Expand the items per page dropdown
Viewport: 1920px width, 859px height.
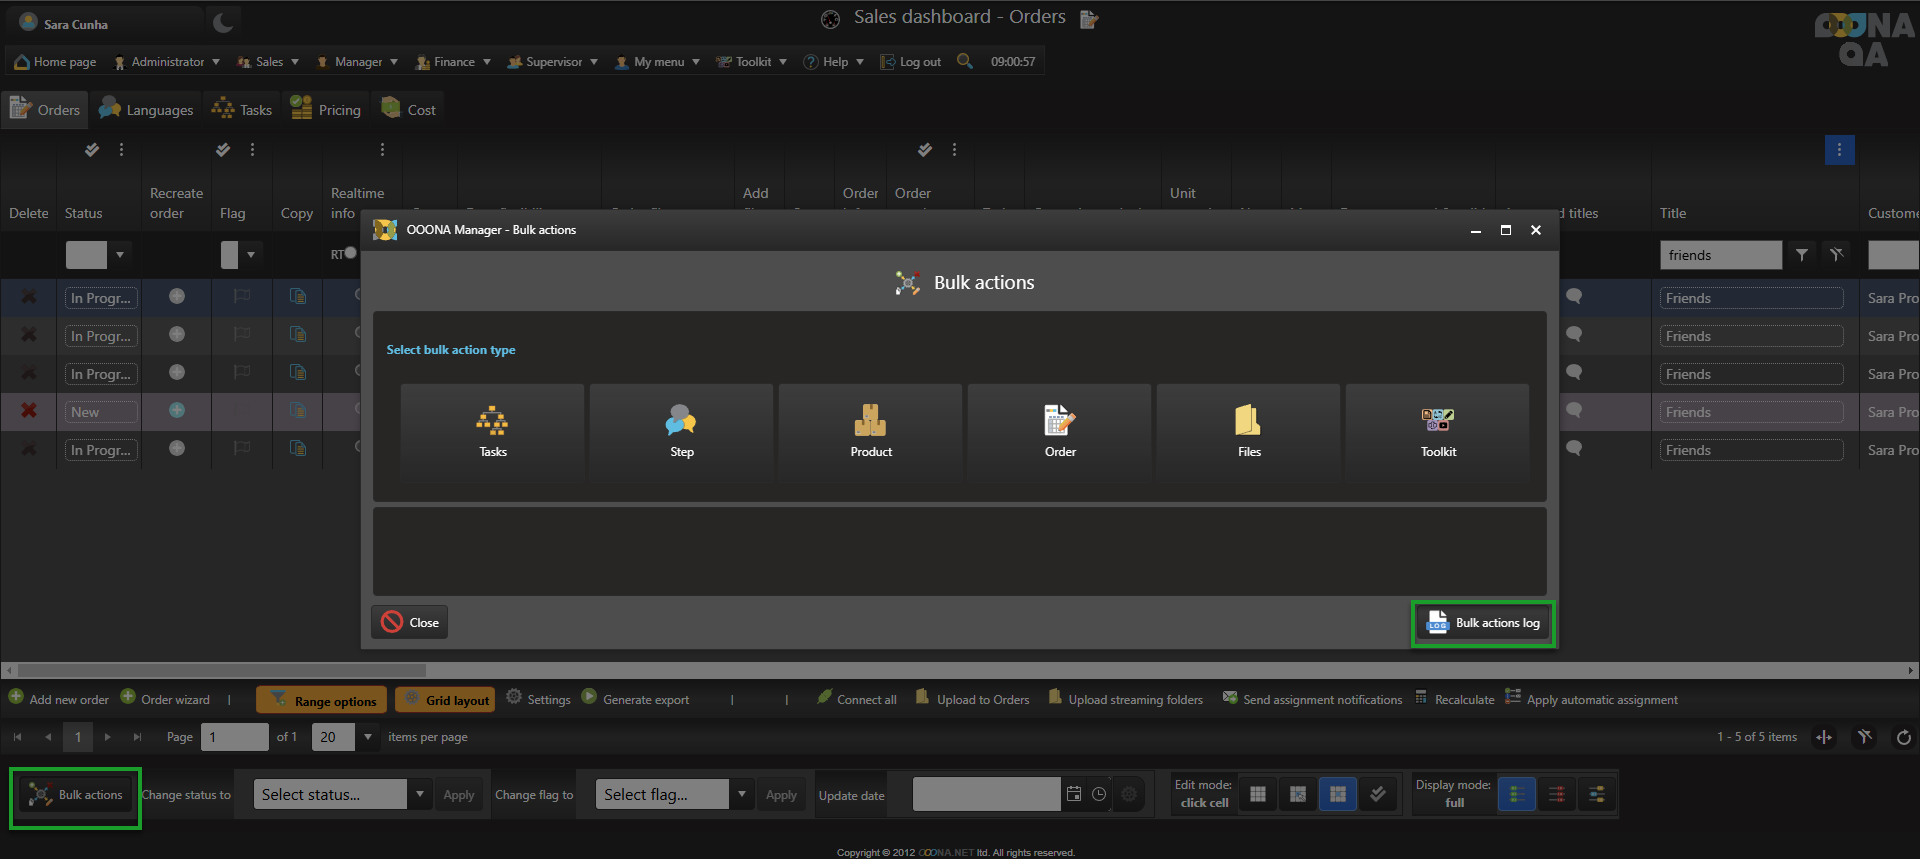click(x=368, y=737)
